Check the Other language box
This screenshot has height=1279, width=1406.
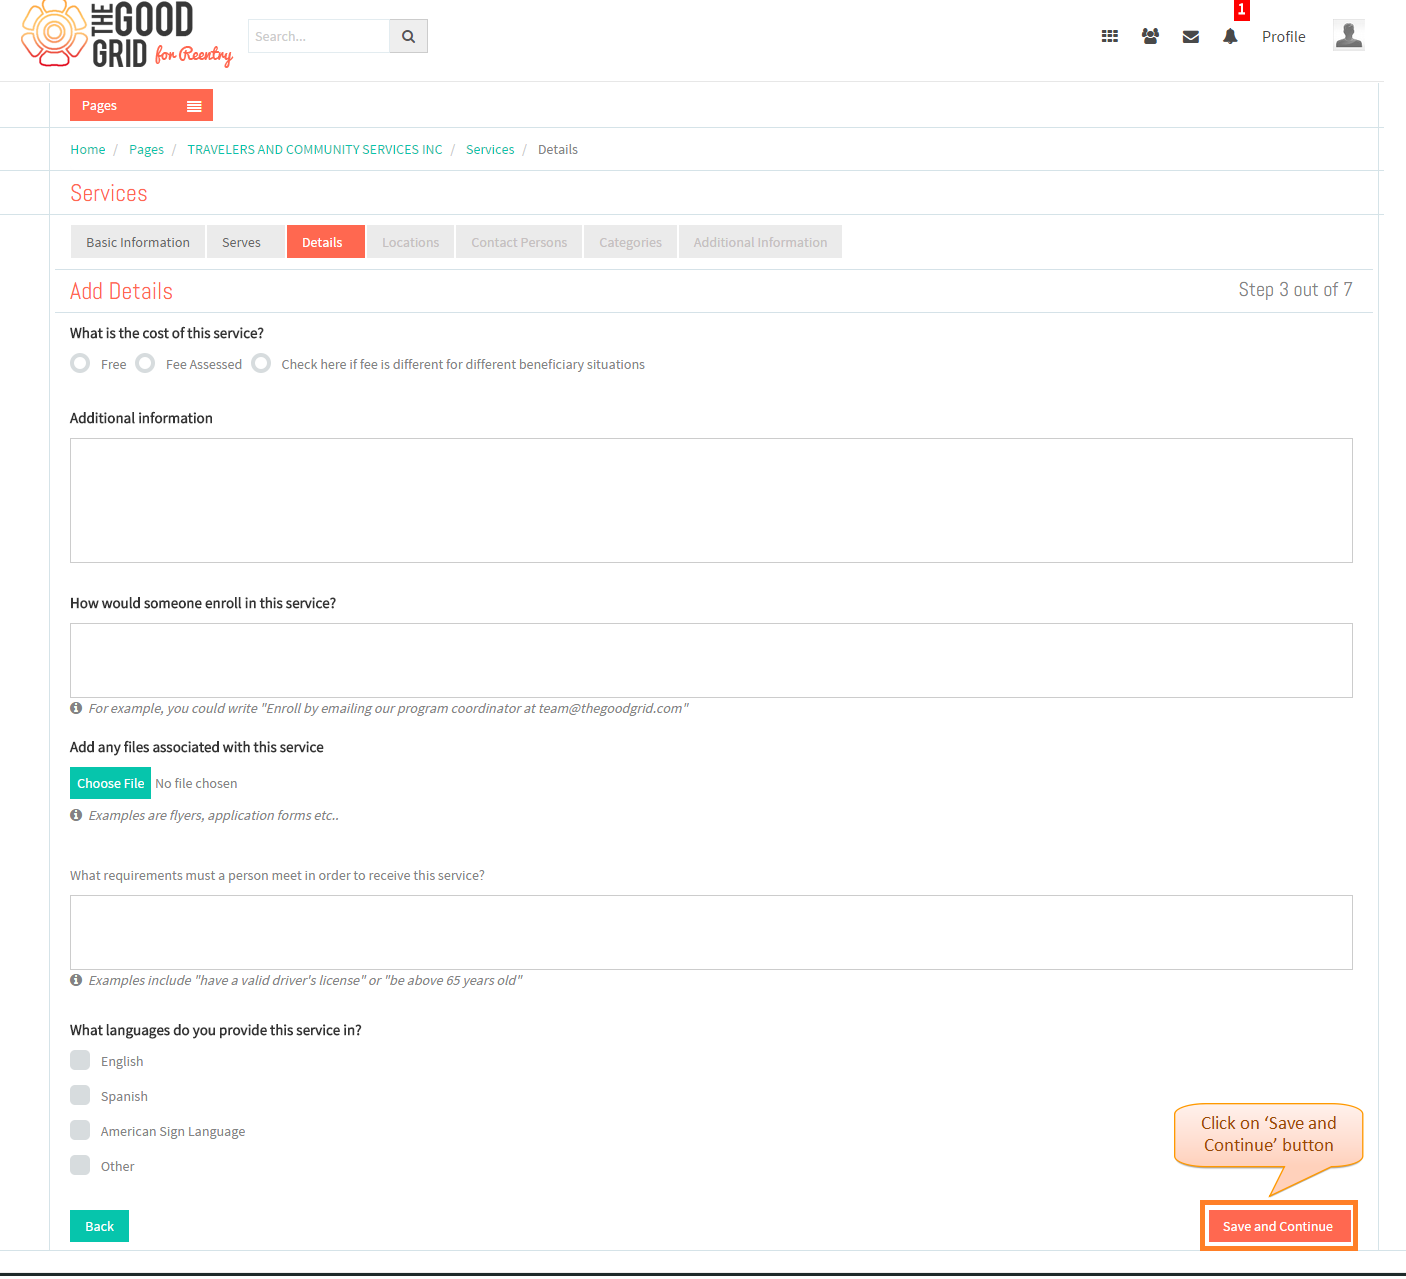pyautogui.click(x=80, y=1165)
